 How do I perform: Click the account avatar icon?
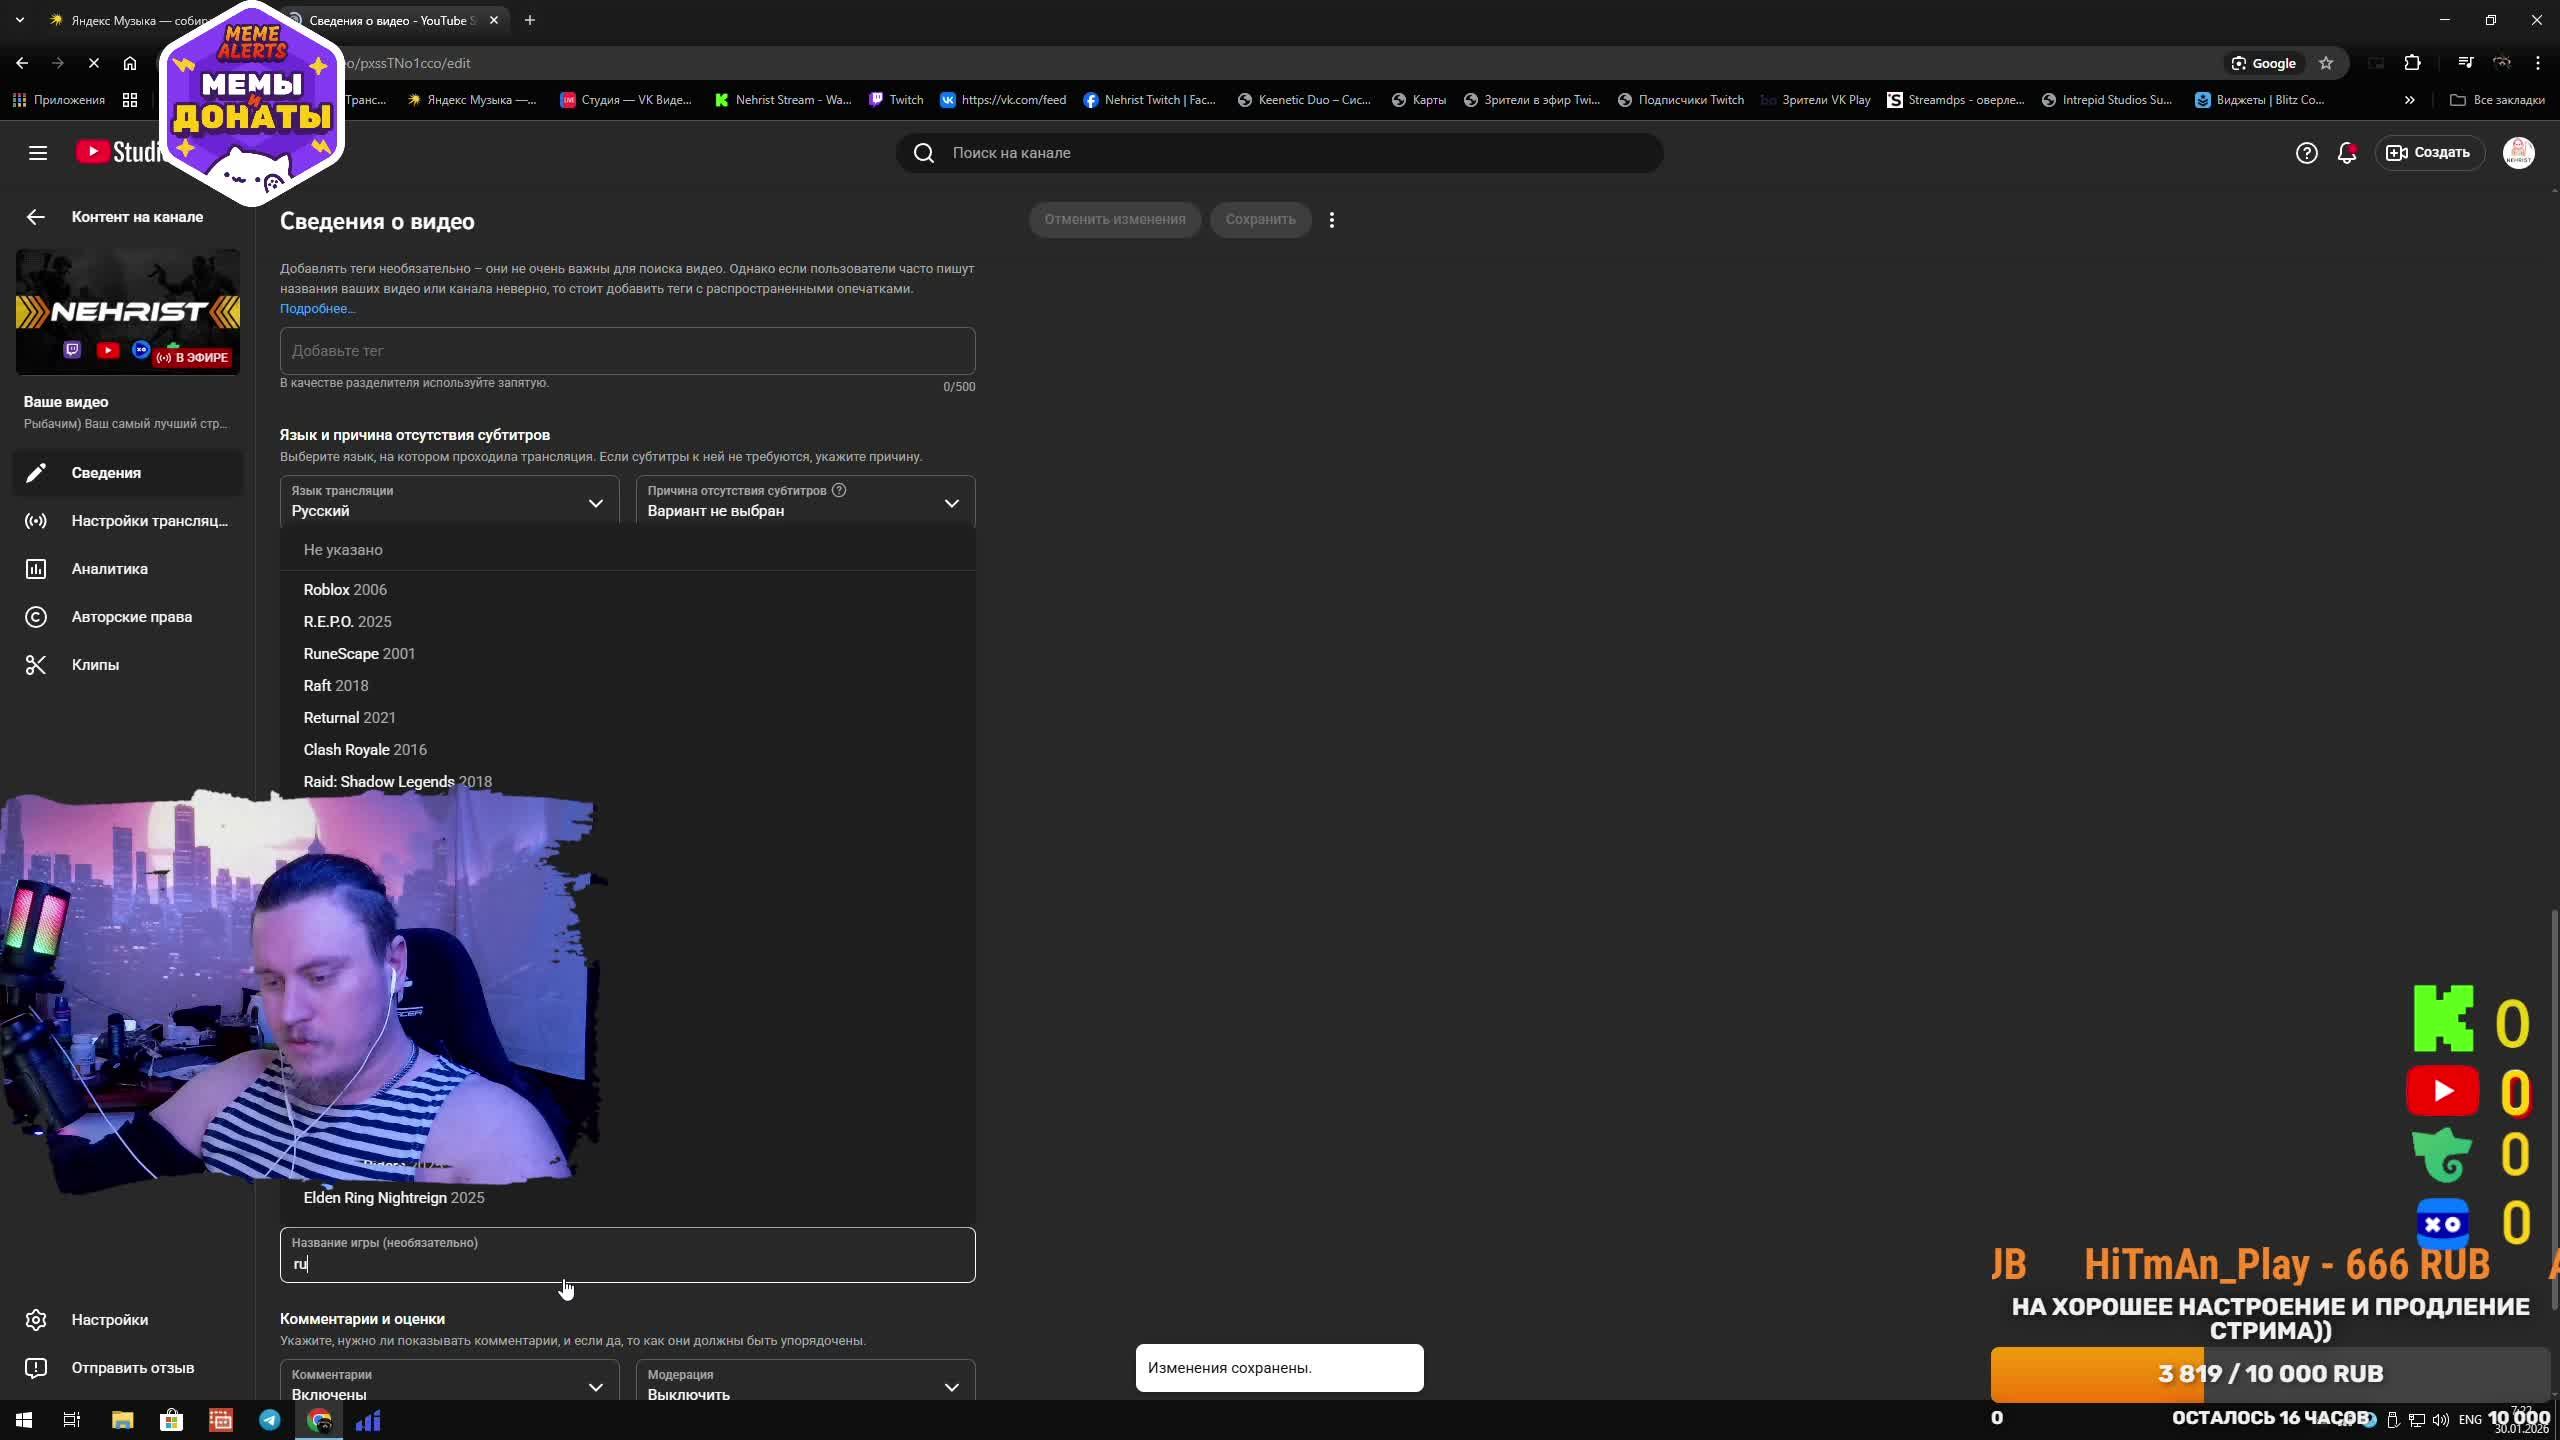pos(2518,153)
